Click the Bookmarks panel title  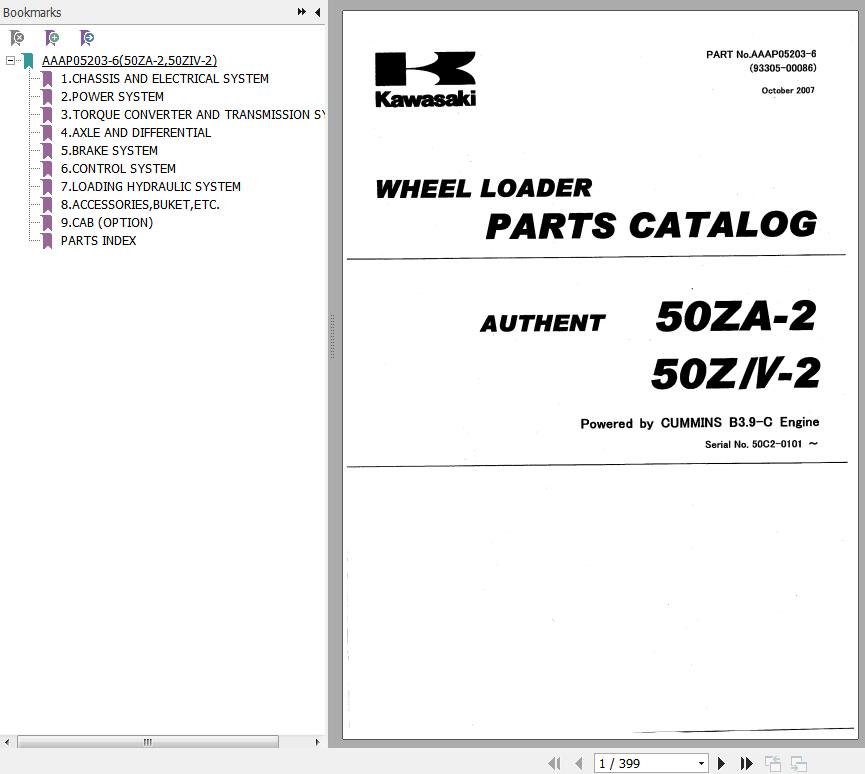32,12
